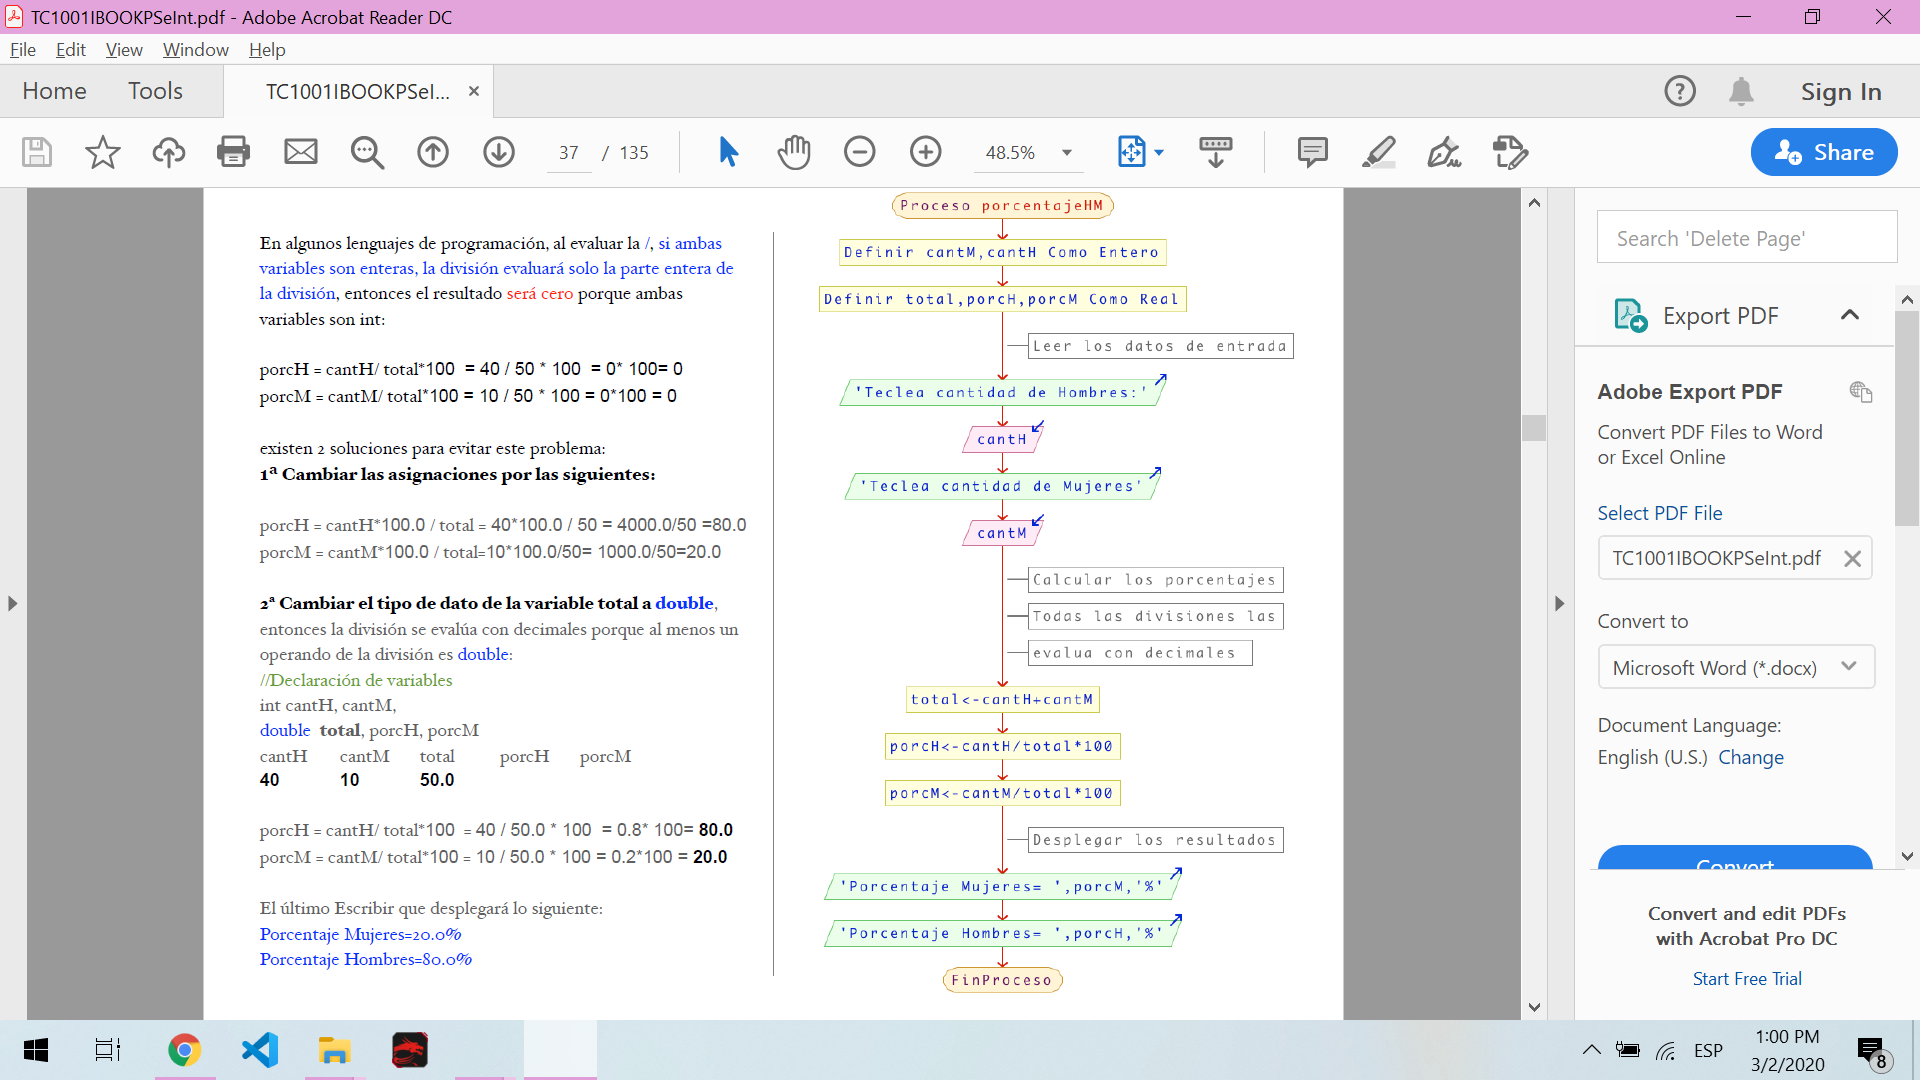Remove selected TC1001IBOOKPSeInt.pdf file
1920x1080 pixels.
pyautogui.click(x=1852, y=558)
